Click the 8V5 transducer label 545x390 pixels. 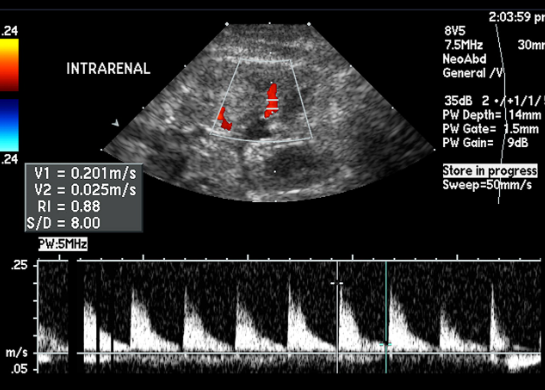pyautogui.click(x=455, y=31)
